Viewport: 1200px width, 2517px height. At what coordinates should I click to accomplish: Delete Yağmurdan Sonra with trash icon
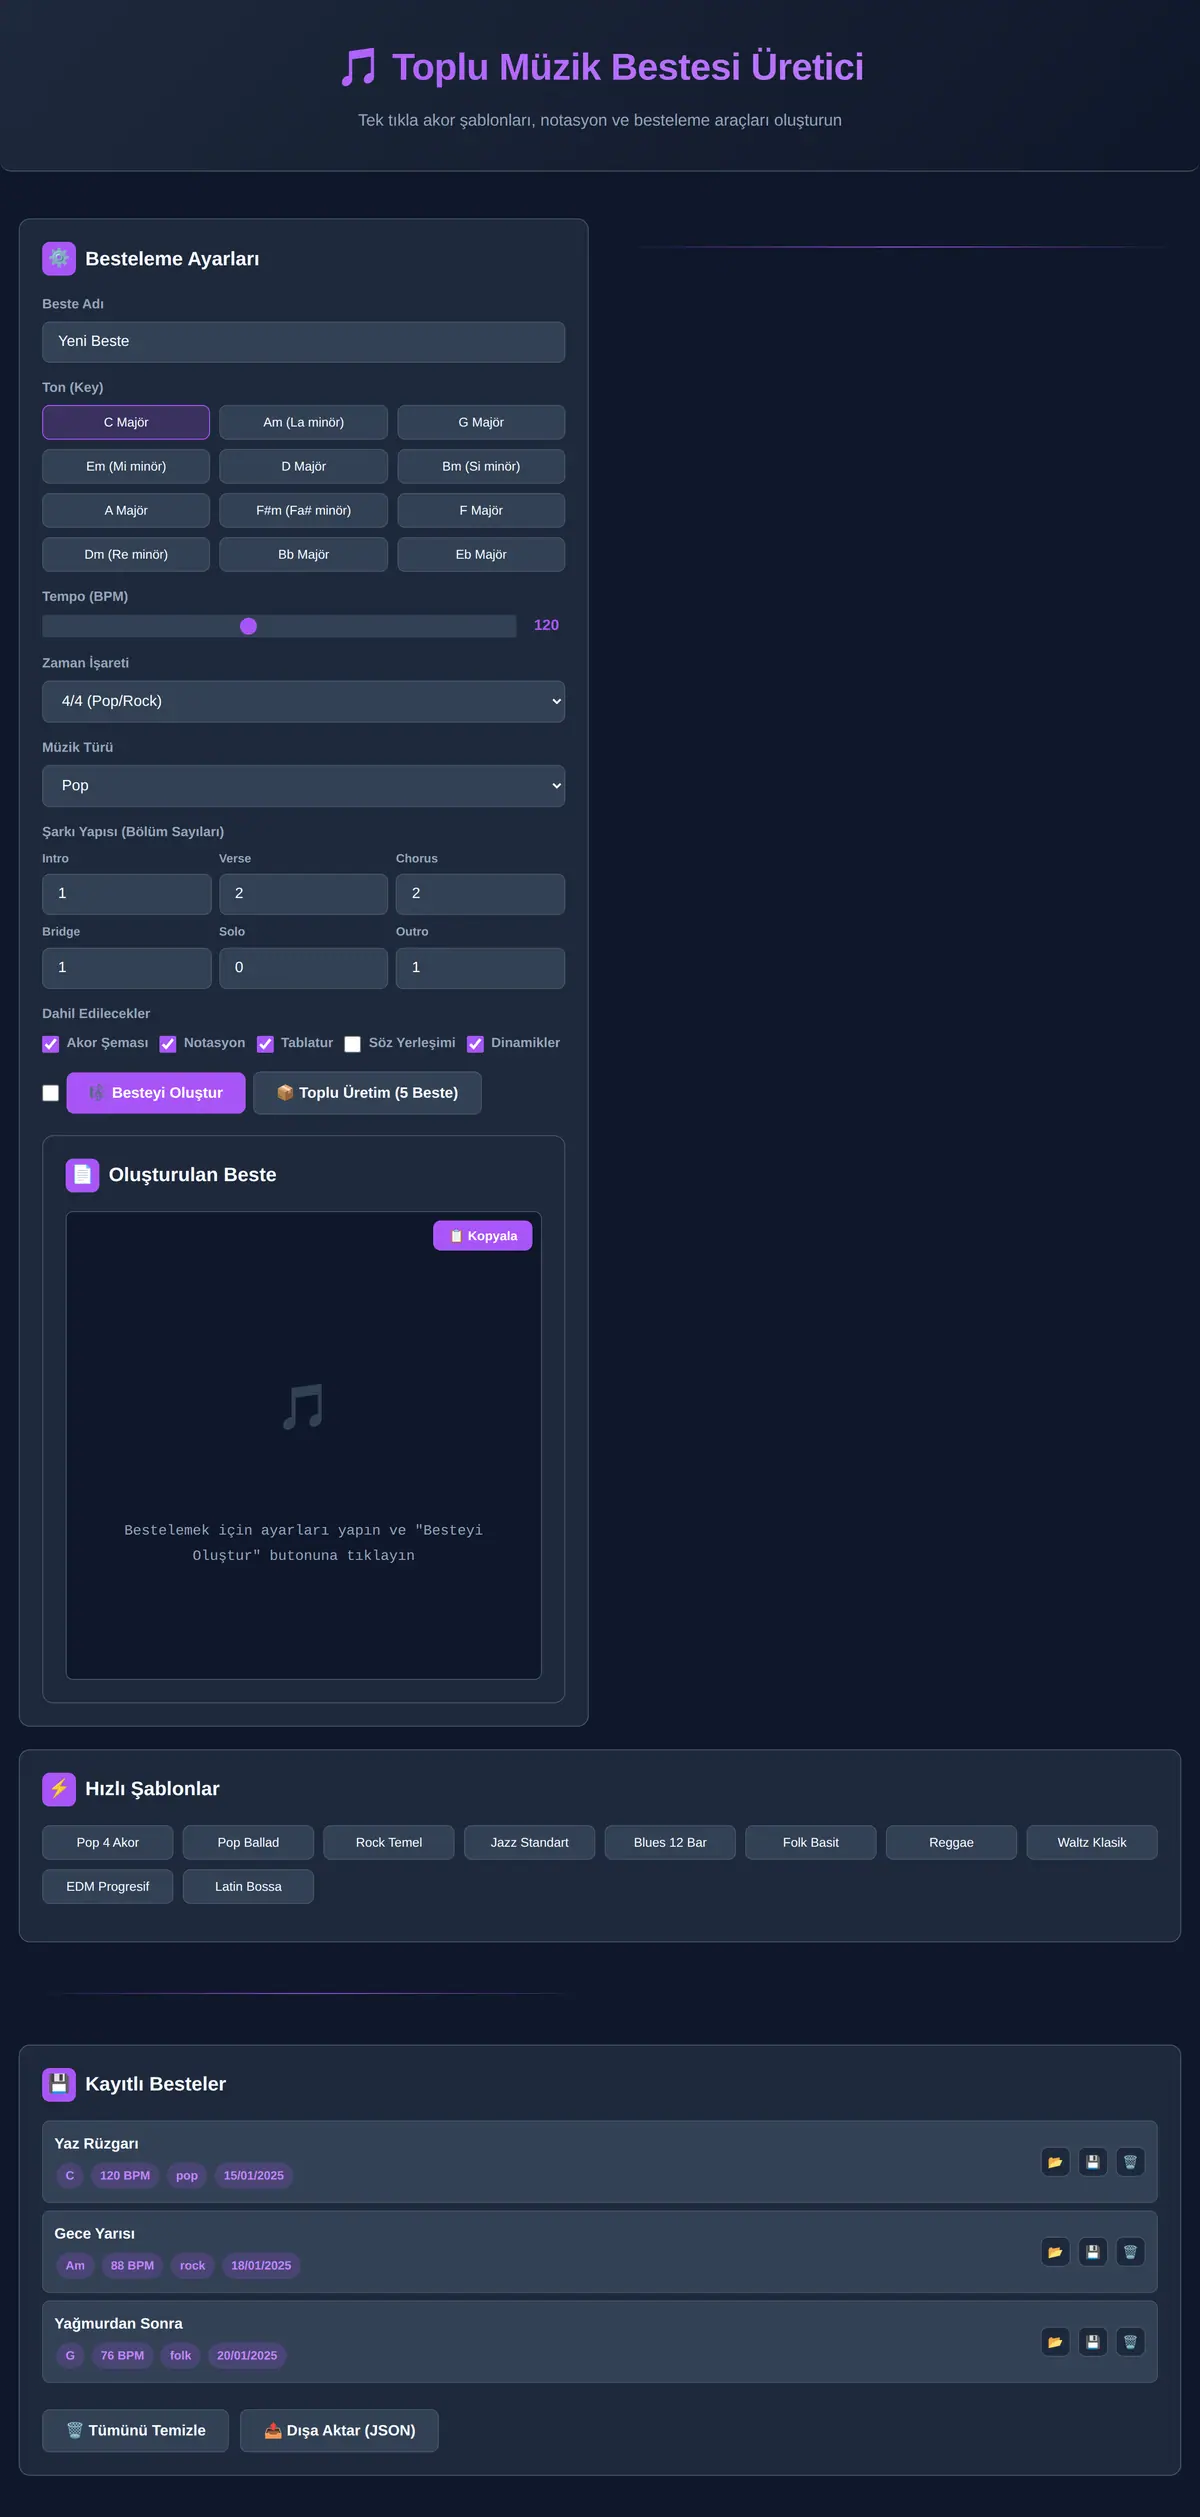1130,2341
